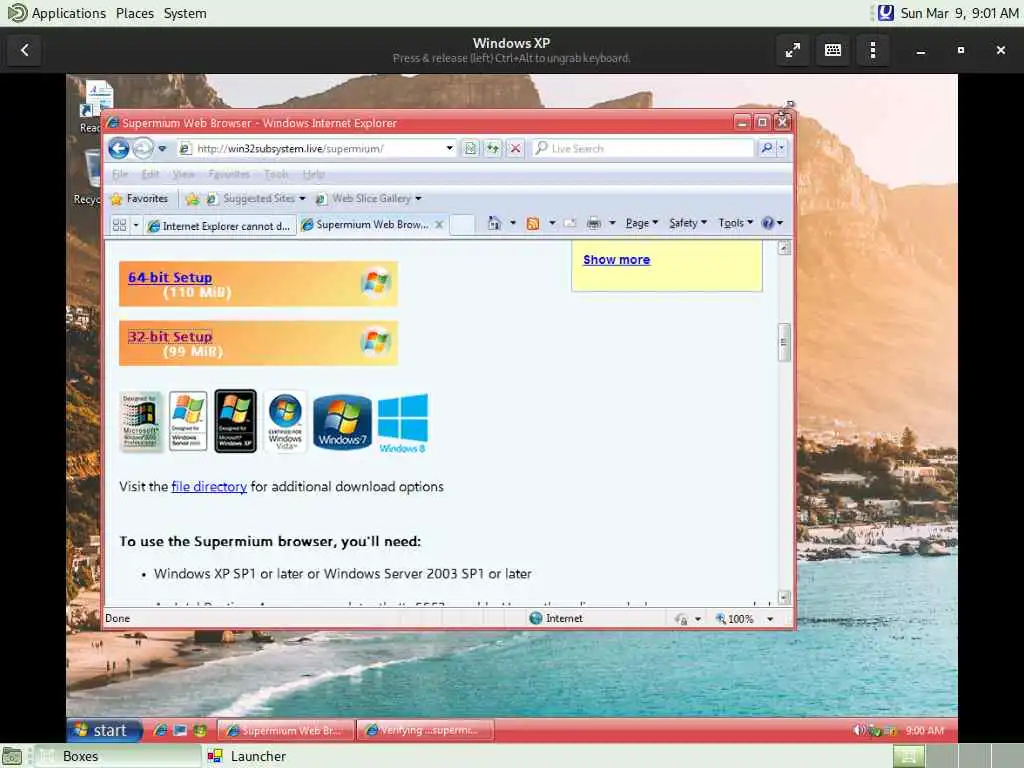
Task: Open the Page command menu
Action: coord(642,223)
